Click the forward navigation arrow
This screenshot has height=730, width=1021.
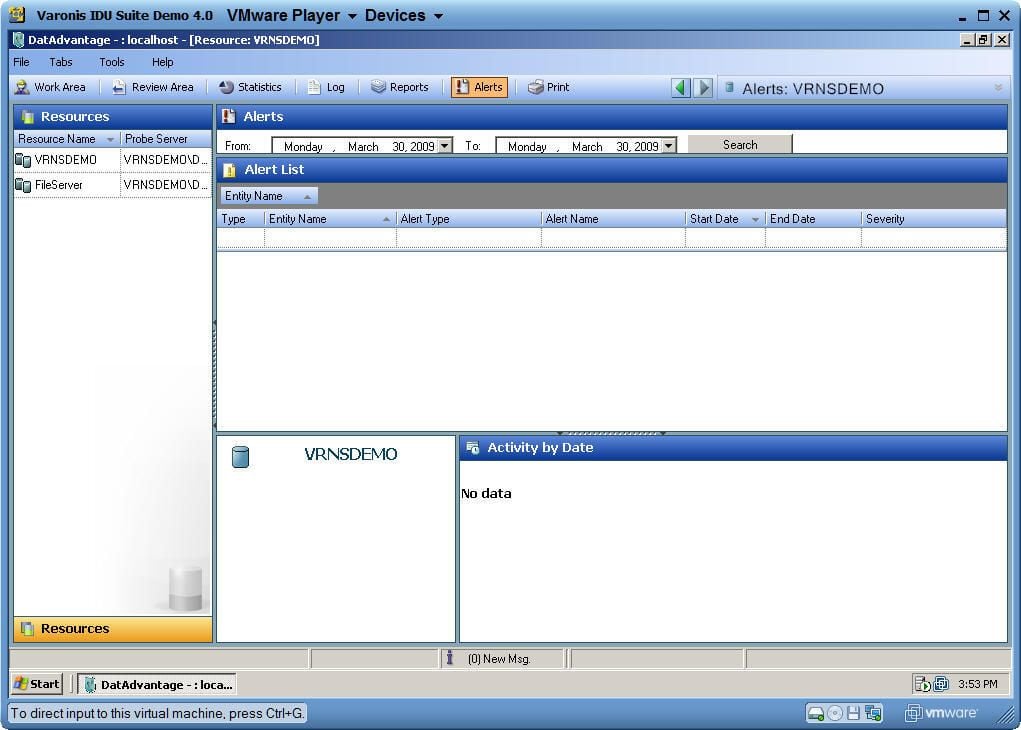tap(703, 87)
